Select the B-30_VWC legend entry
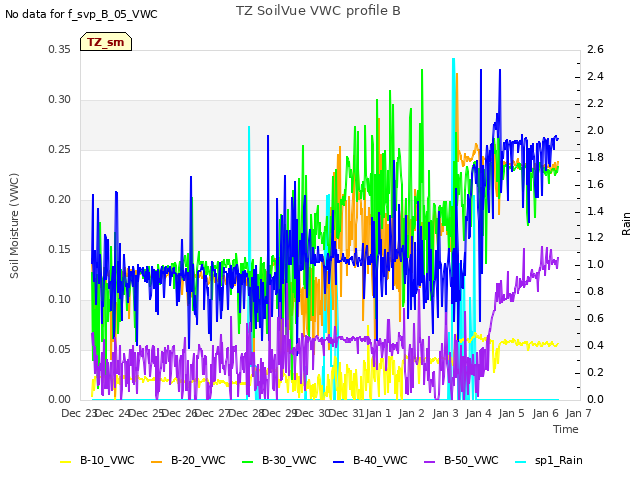This screenshot has height=480, width=640. (x=279, y=460)
